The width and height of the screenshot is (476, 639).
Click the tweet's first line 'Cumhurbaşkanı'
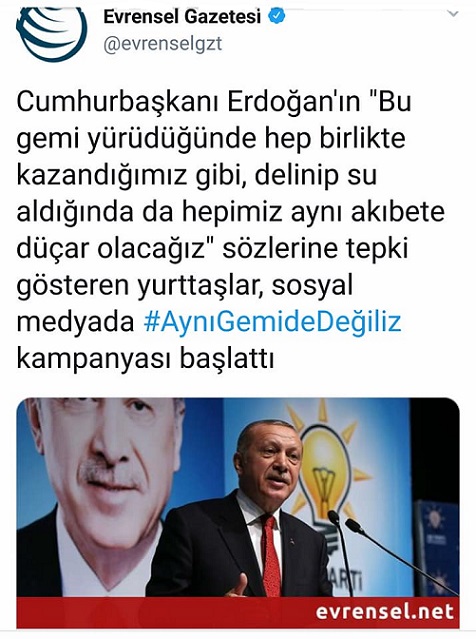(x=118, y=101)
